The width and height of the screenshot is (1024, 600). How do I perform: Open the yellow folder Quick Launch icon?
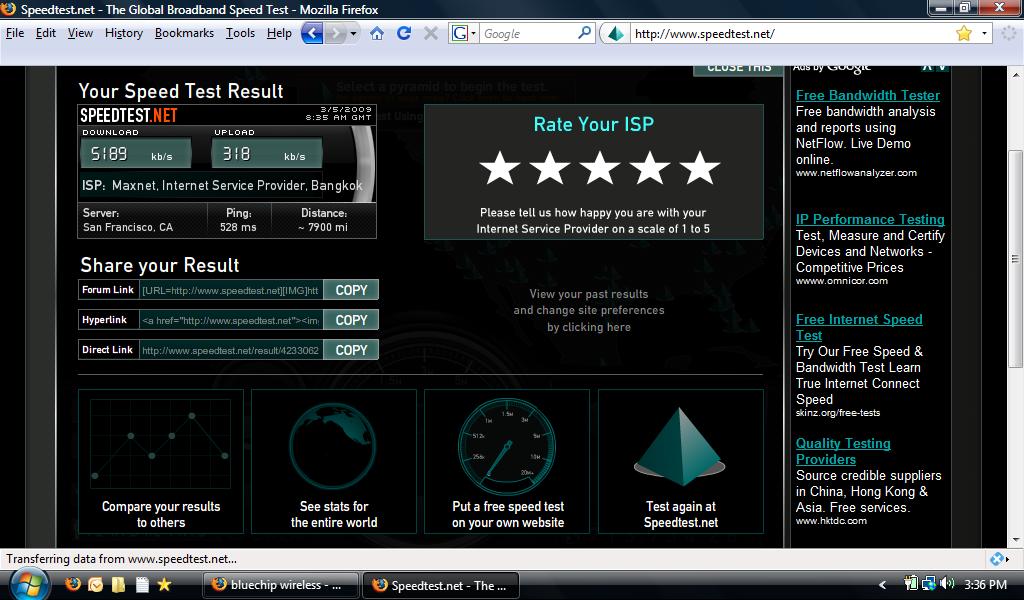point(118,584)
